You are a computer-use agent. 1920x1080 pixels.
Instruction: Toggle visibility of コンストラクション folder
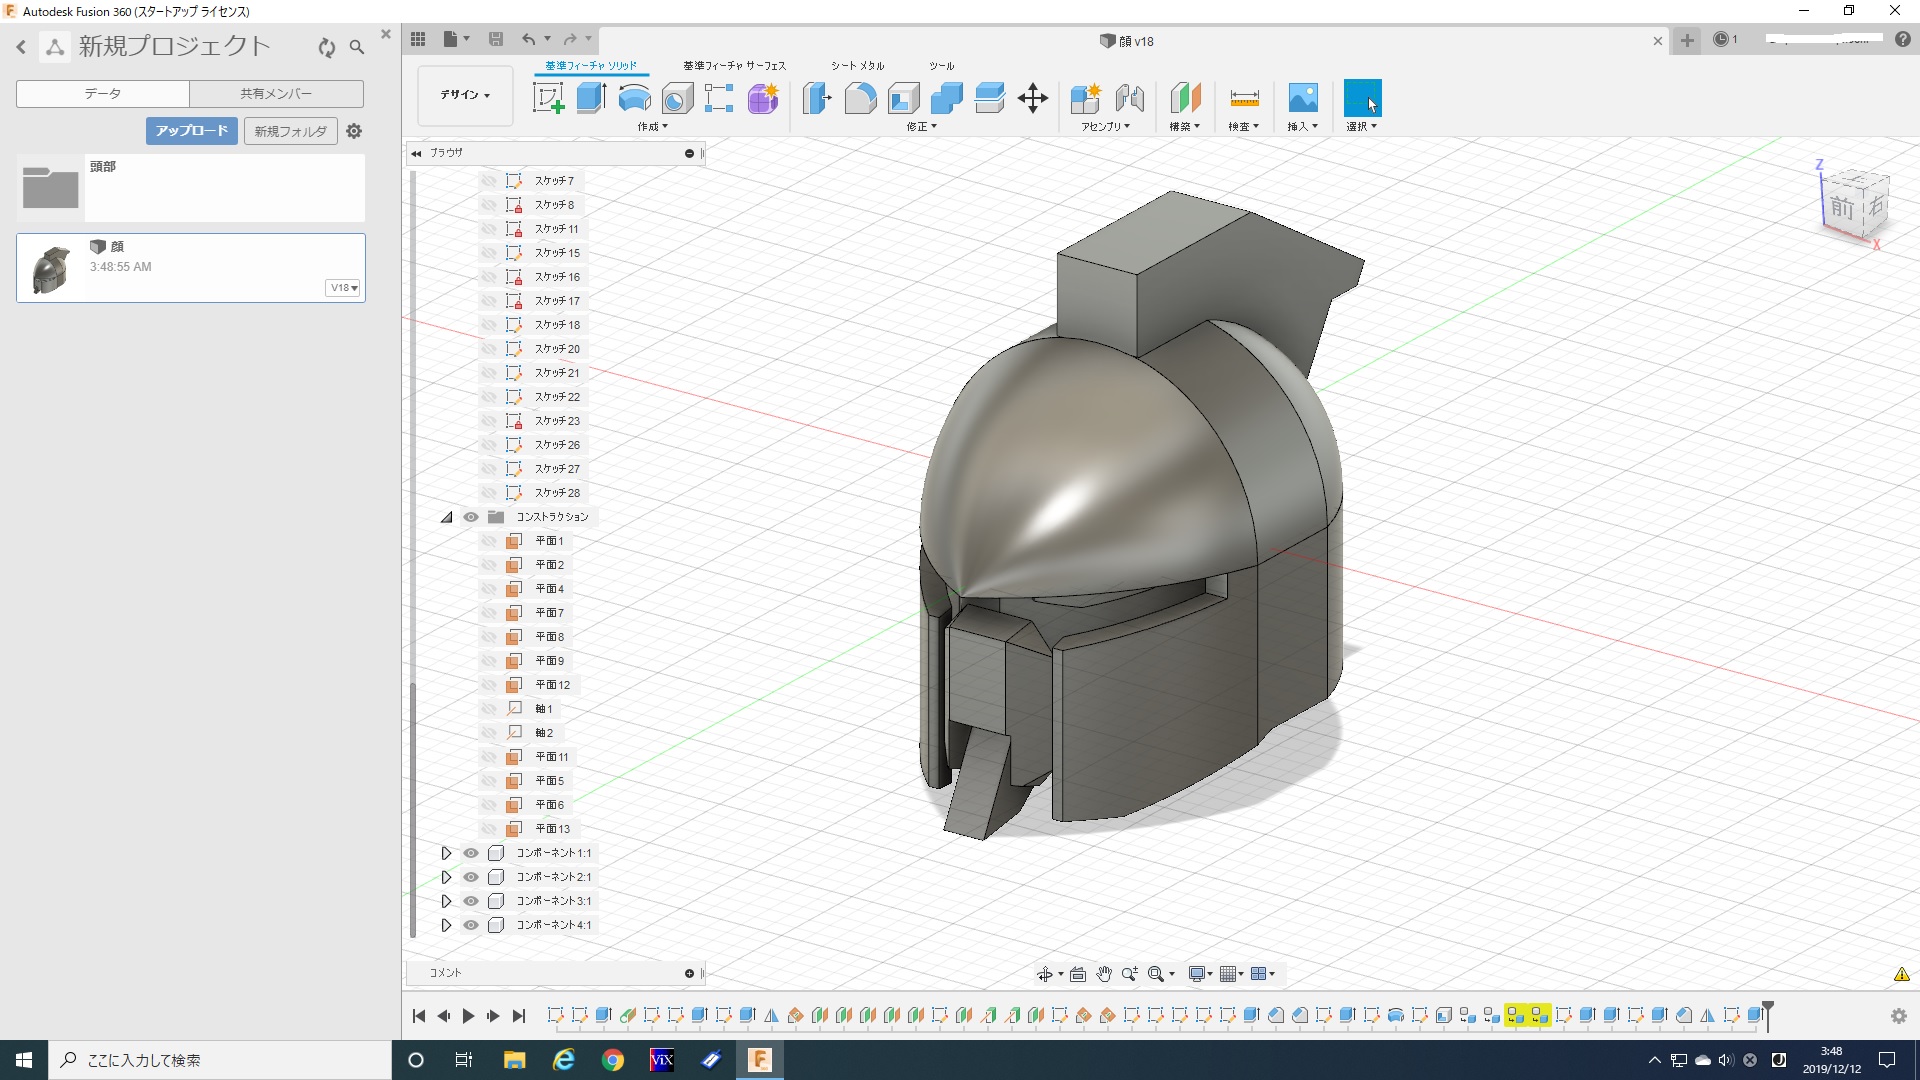(471, 517)
